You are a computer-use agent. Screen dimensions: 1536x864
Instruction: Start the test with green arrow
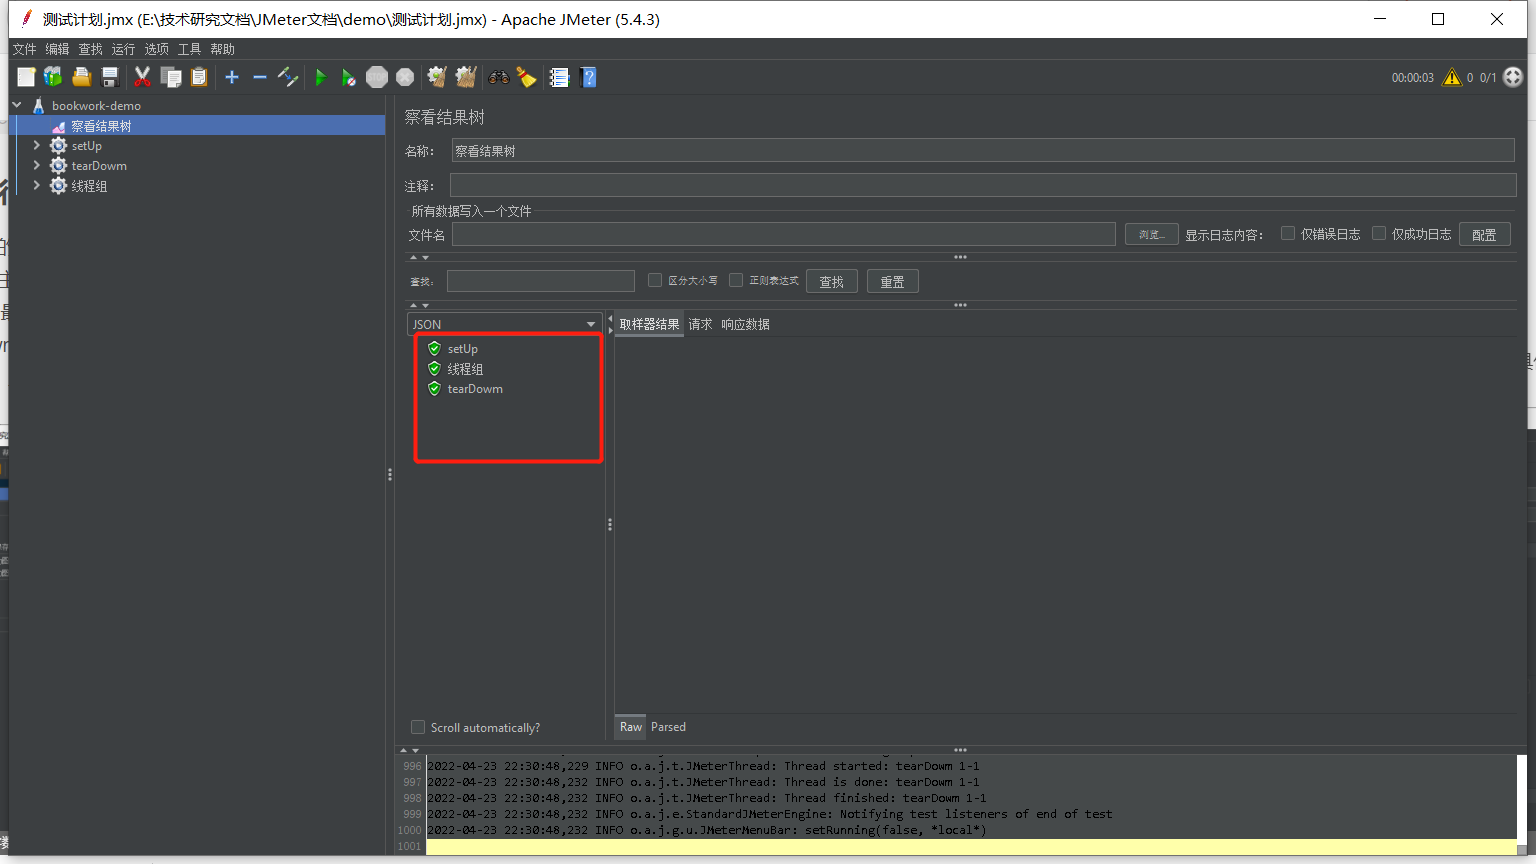[320, 77]
